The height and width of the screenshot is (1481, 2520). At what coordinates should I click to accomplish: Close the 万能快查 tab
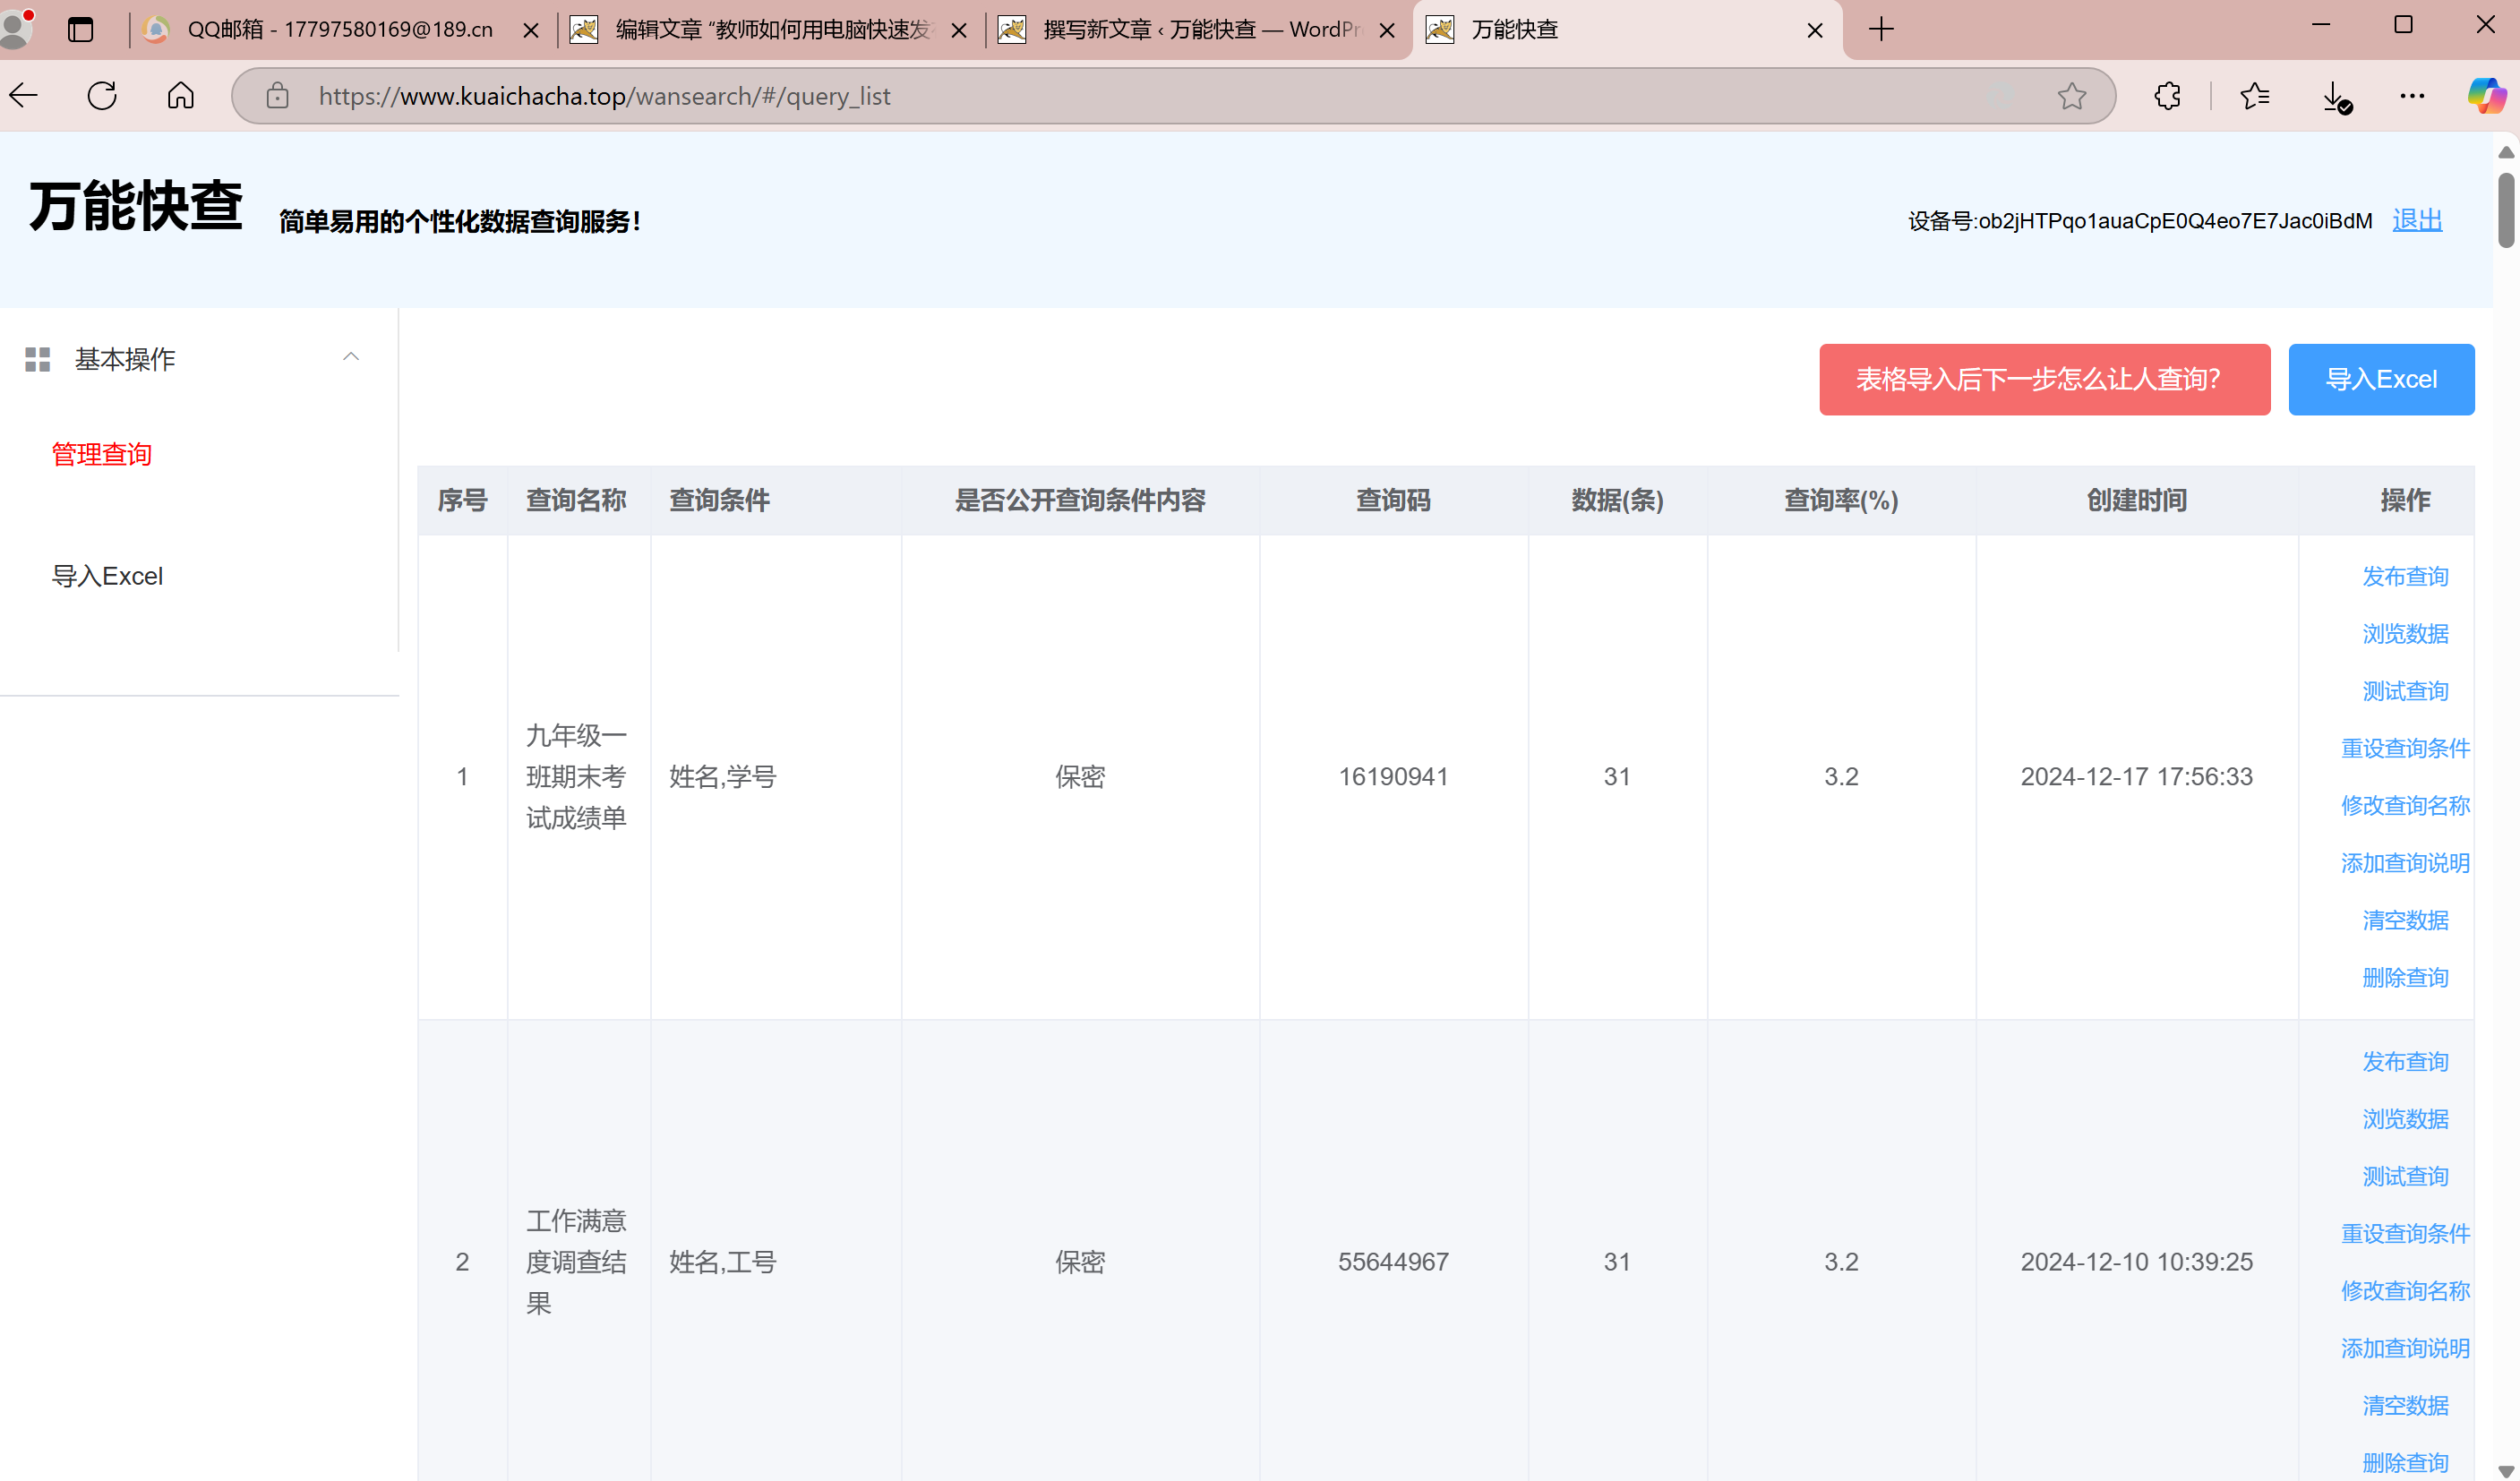point(1815,30)
